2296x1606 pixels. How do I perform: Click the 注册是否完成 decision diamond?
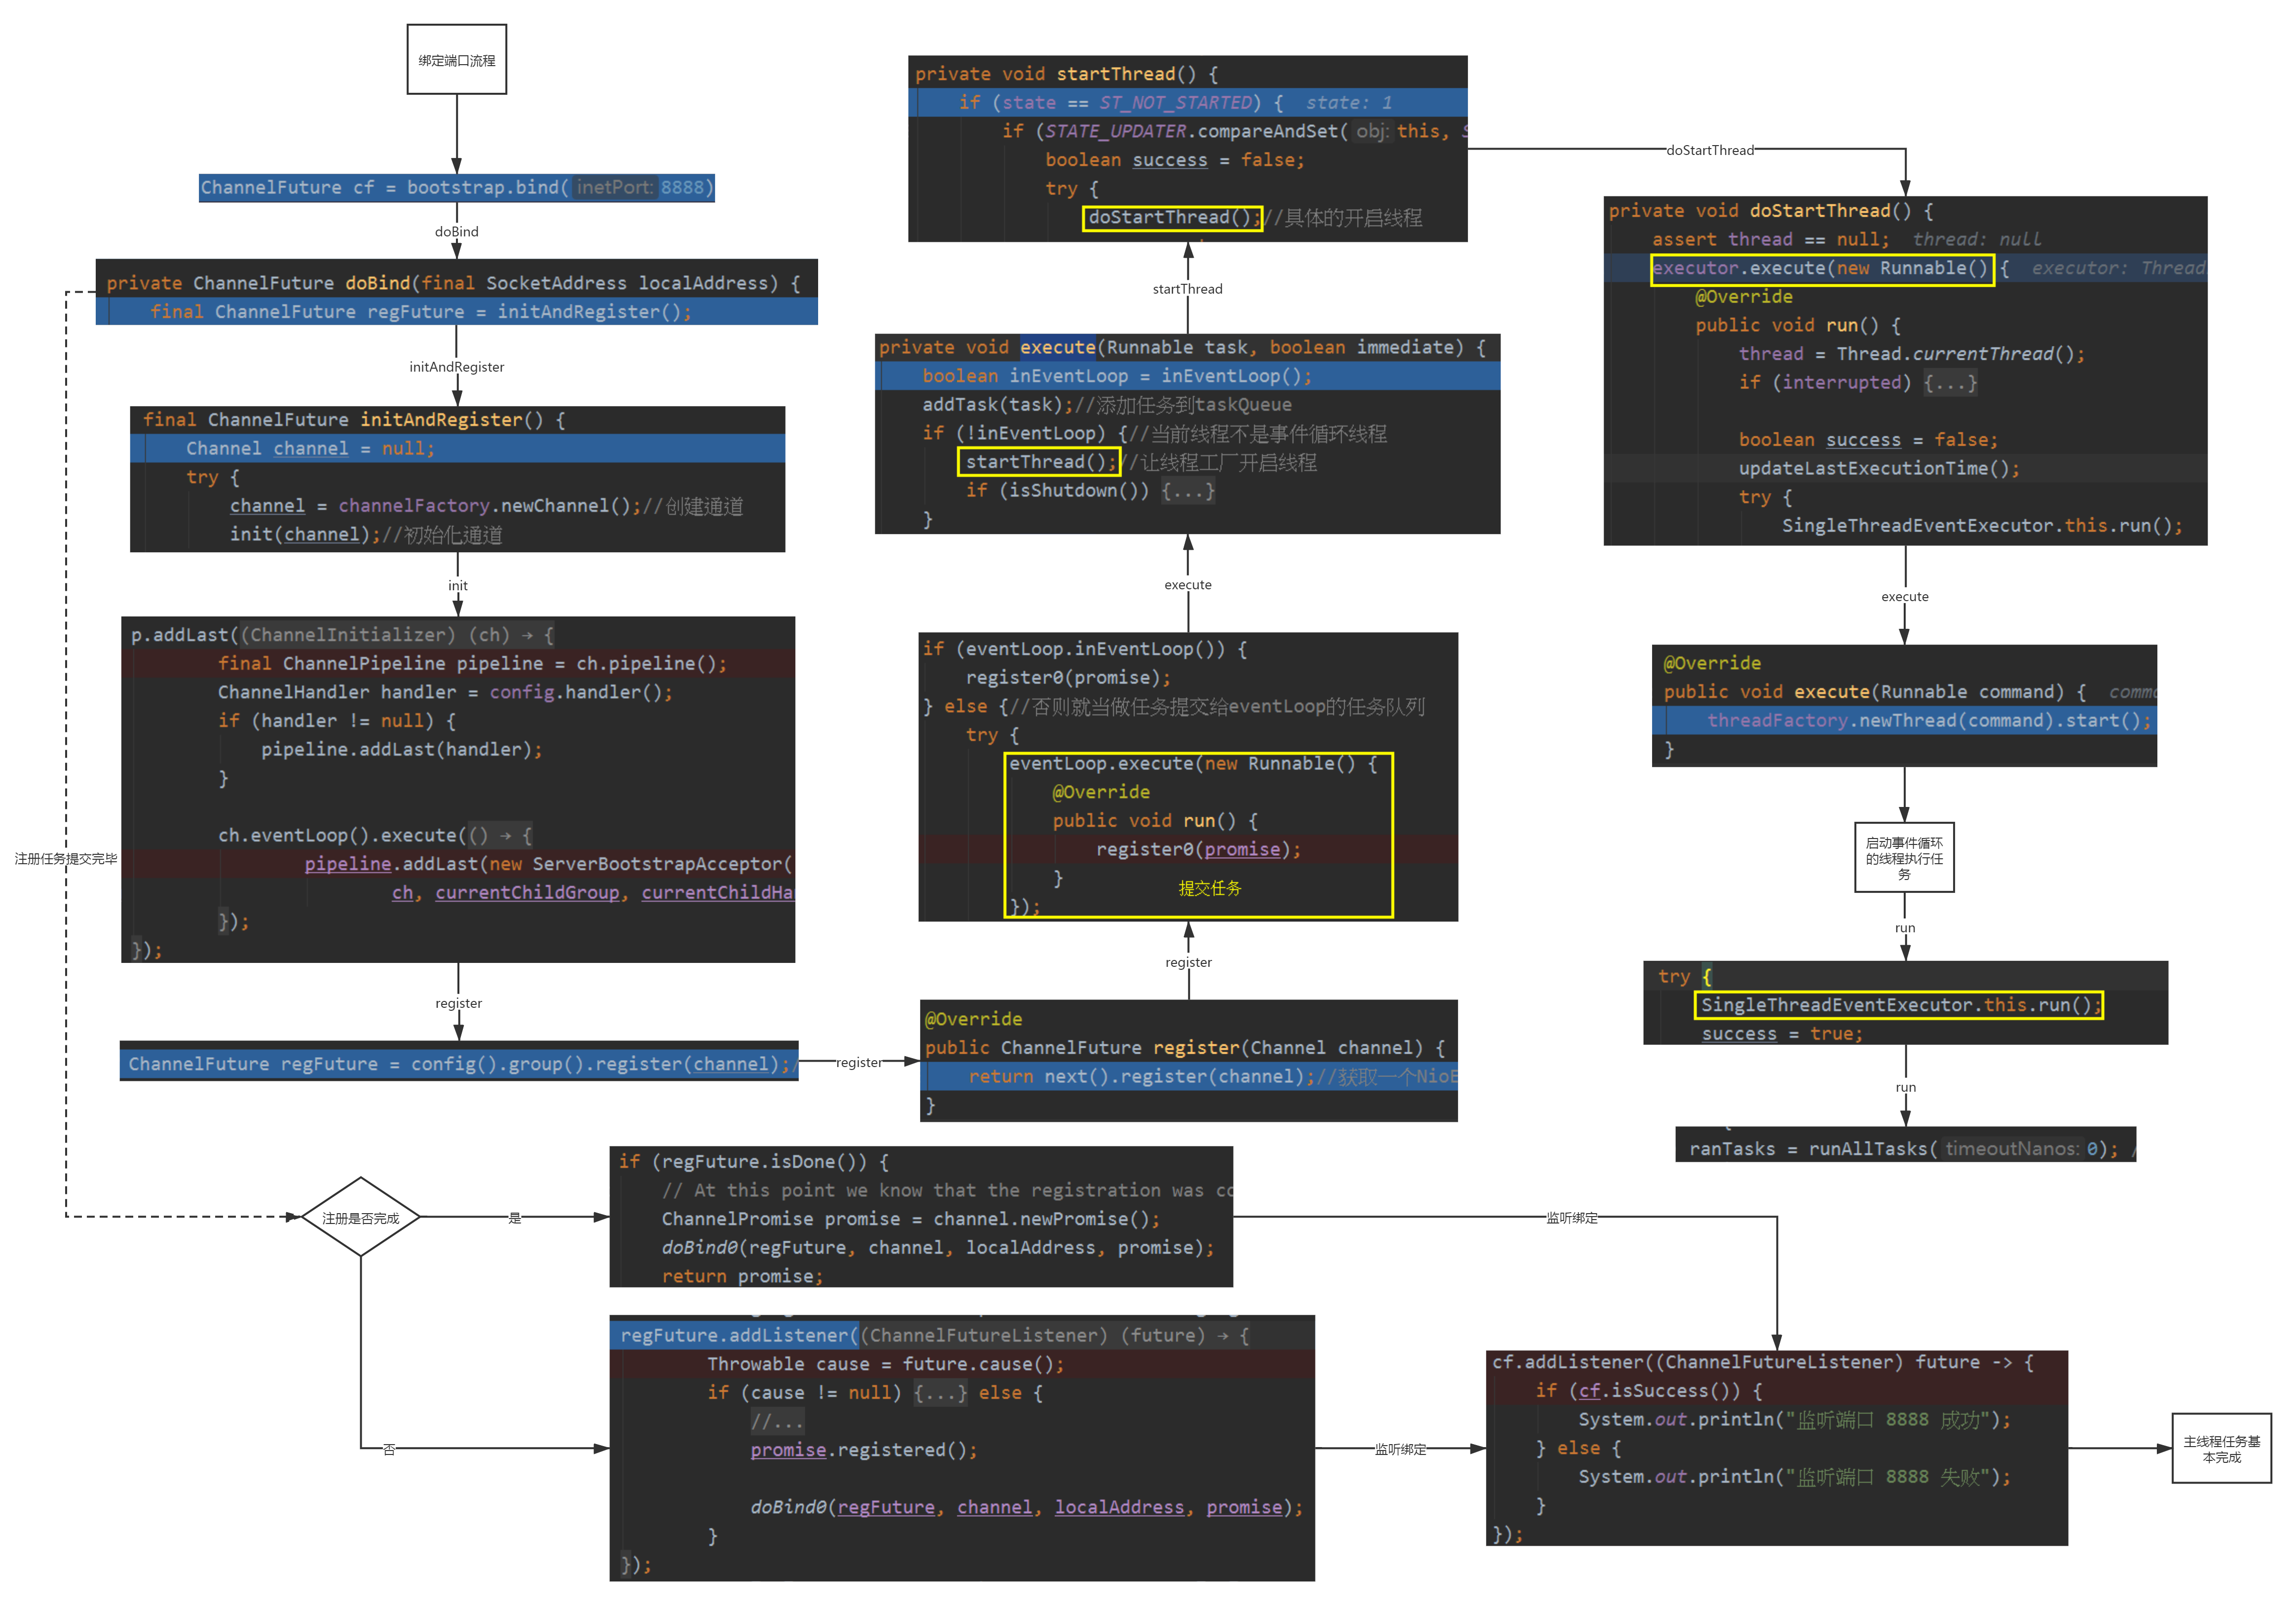pos(362,1219)
